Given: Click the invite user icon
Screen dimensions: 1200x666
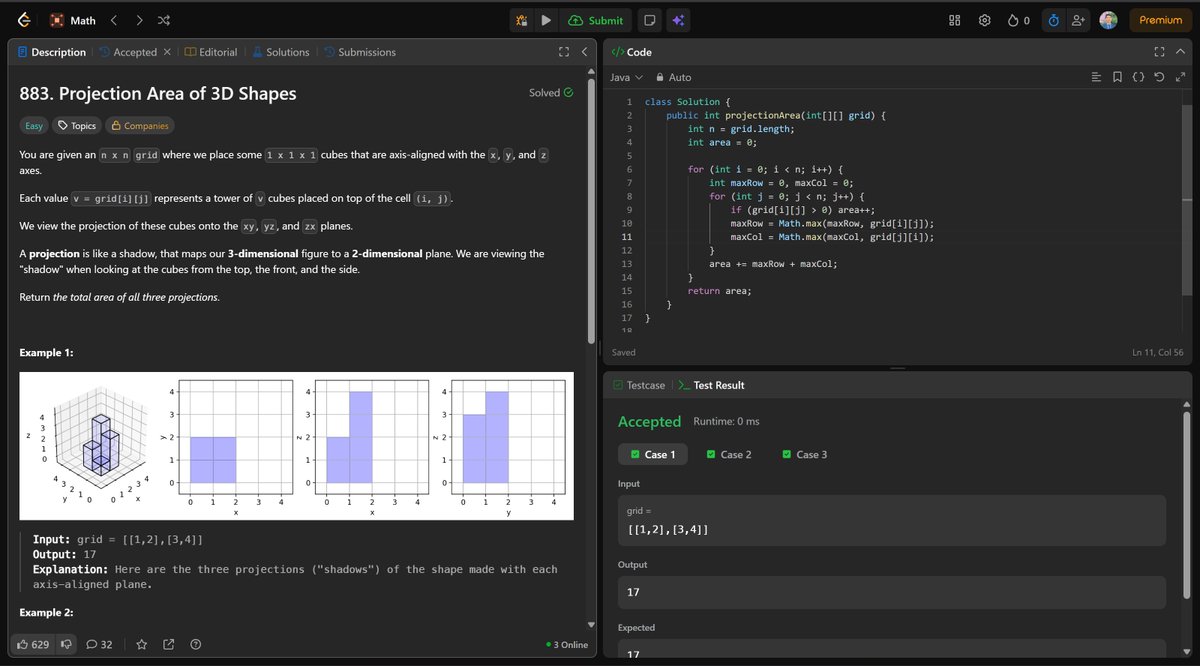Looking at the screenshot, I should pyautogui.click(x=1078, y=20).
